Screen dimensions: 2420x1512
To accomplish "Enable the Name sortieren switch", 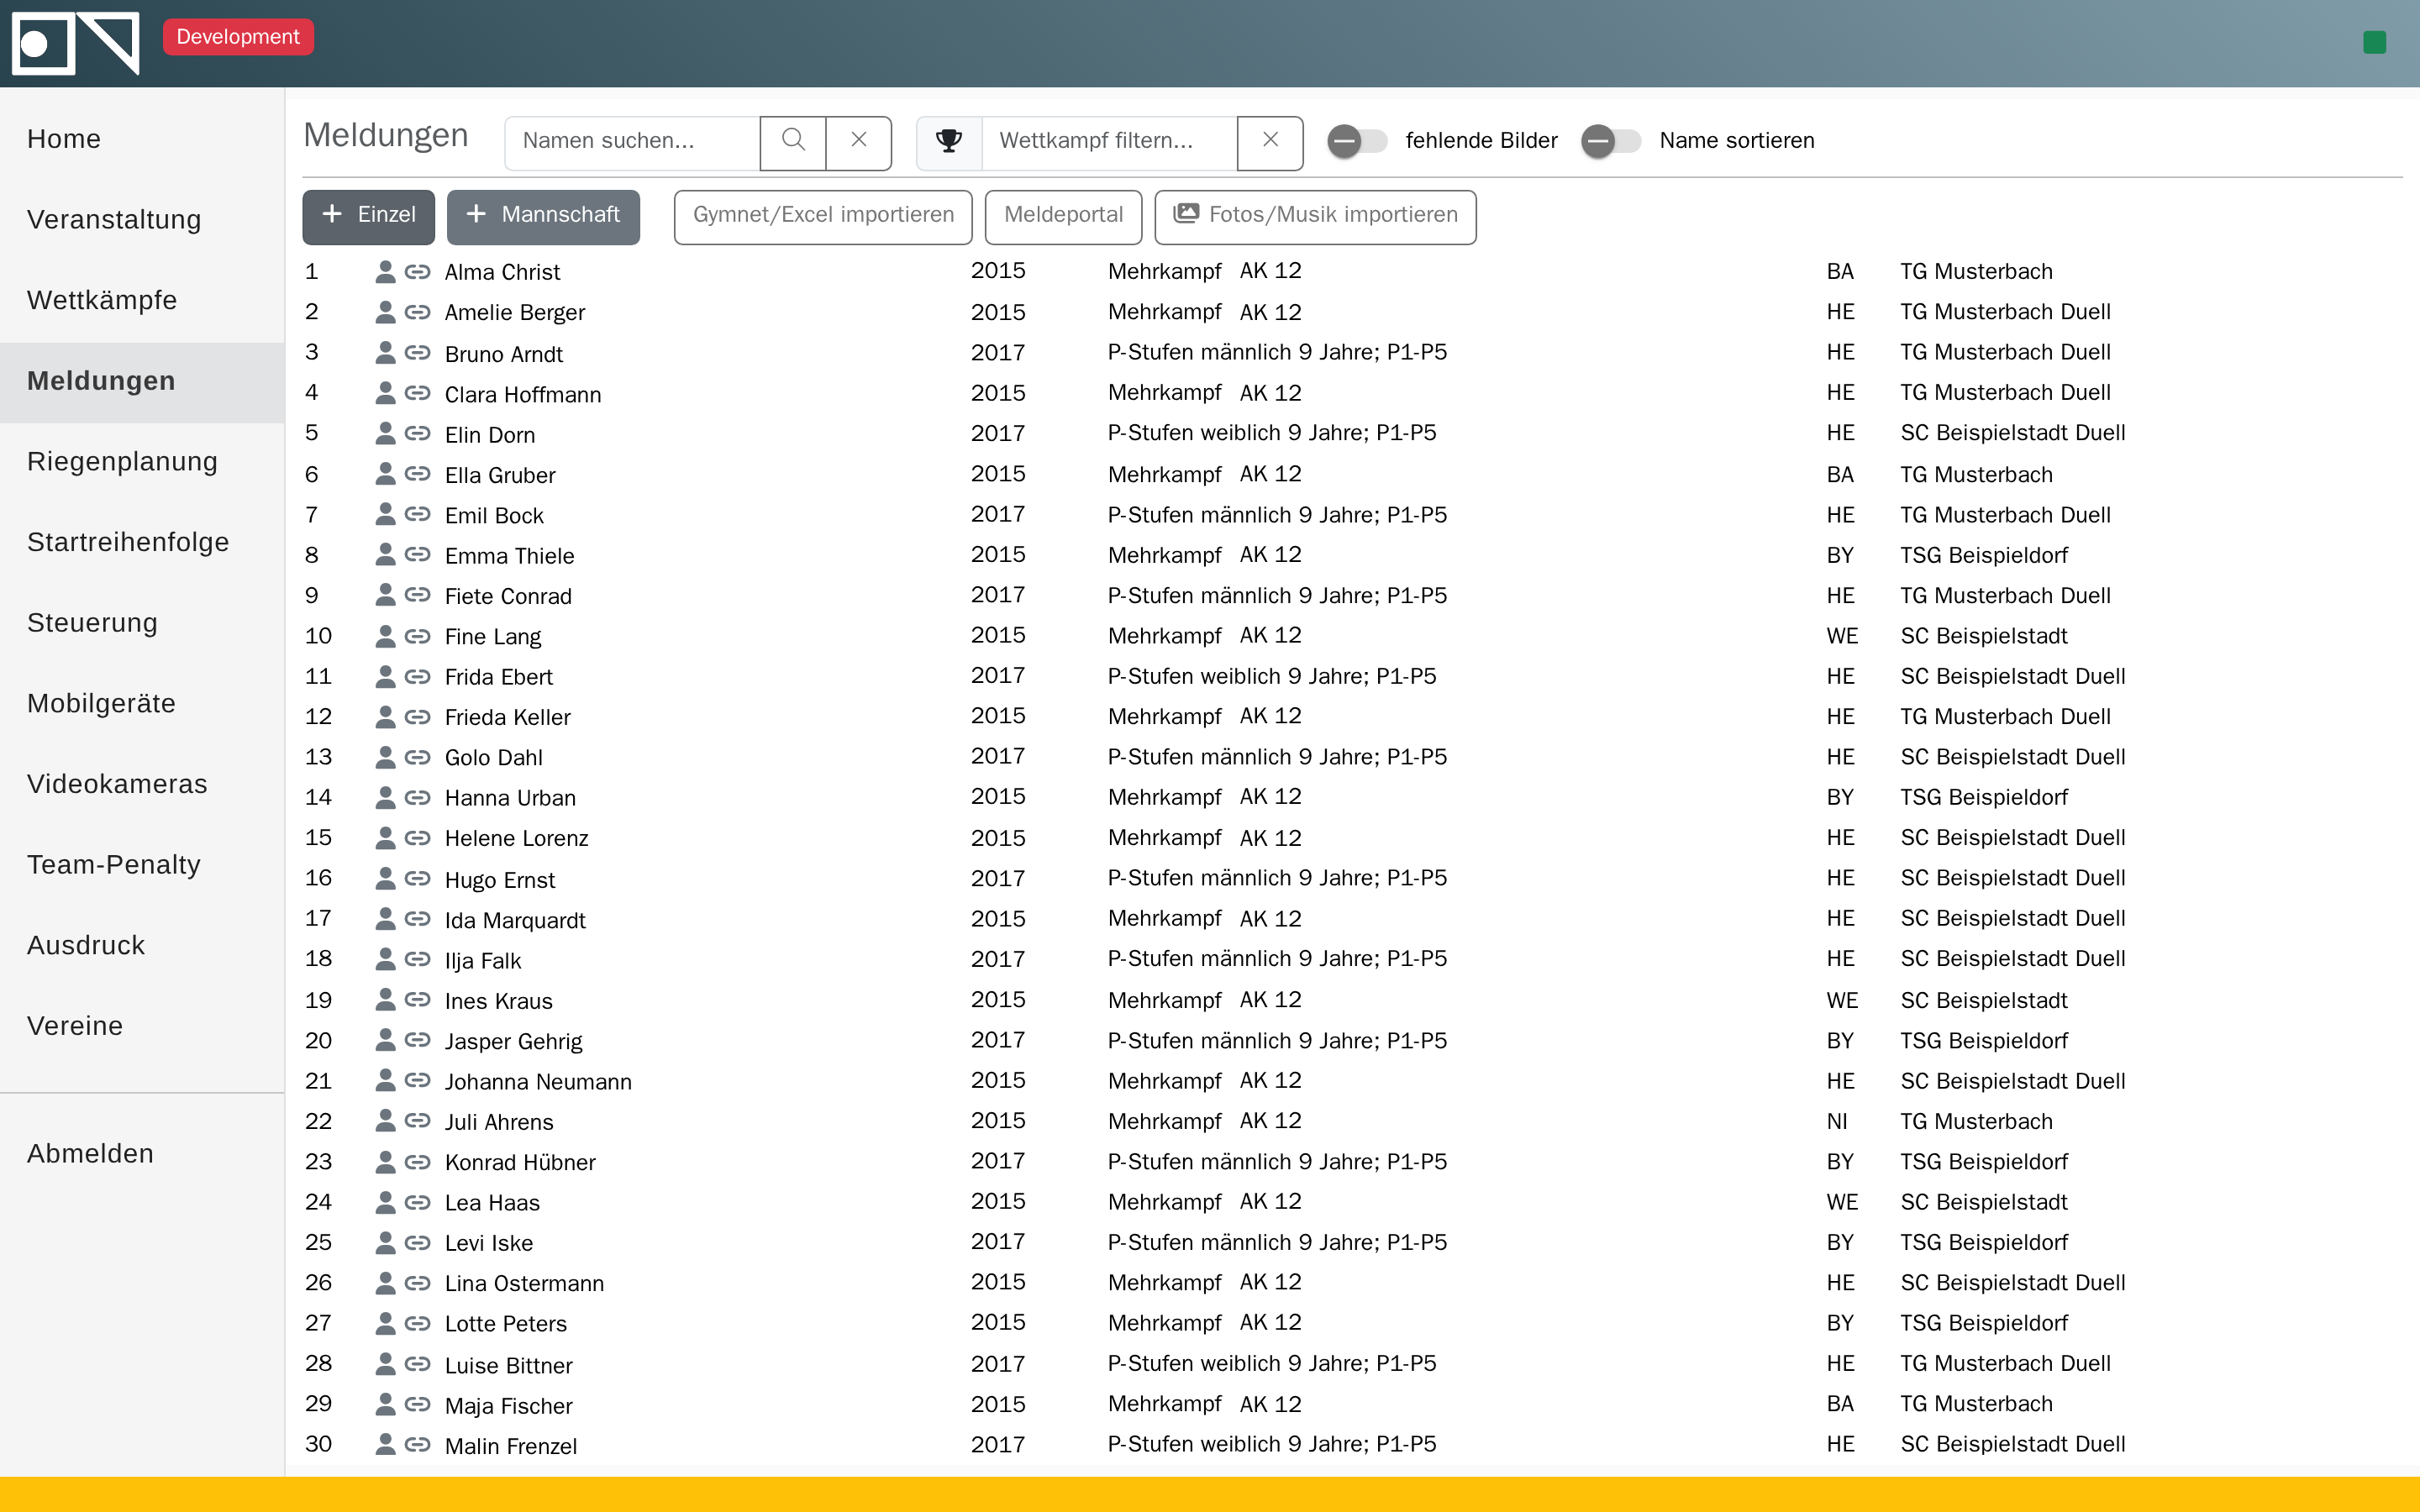I will coord(1611,141).
